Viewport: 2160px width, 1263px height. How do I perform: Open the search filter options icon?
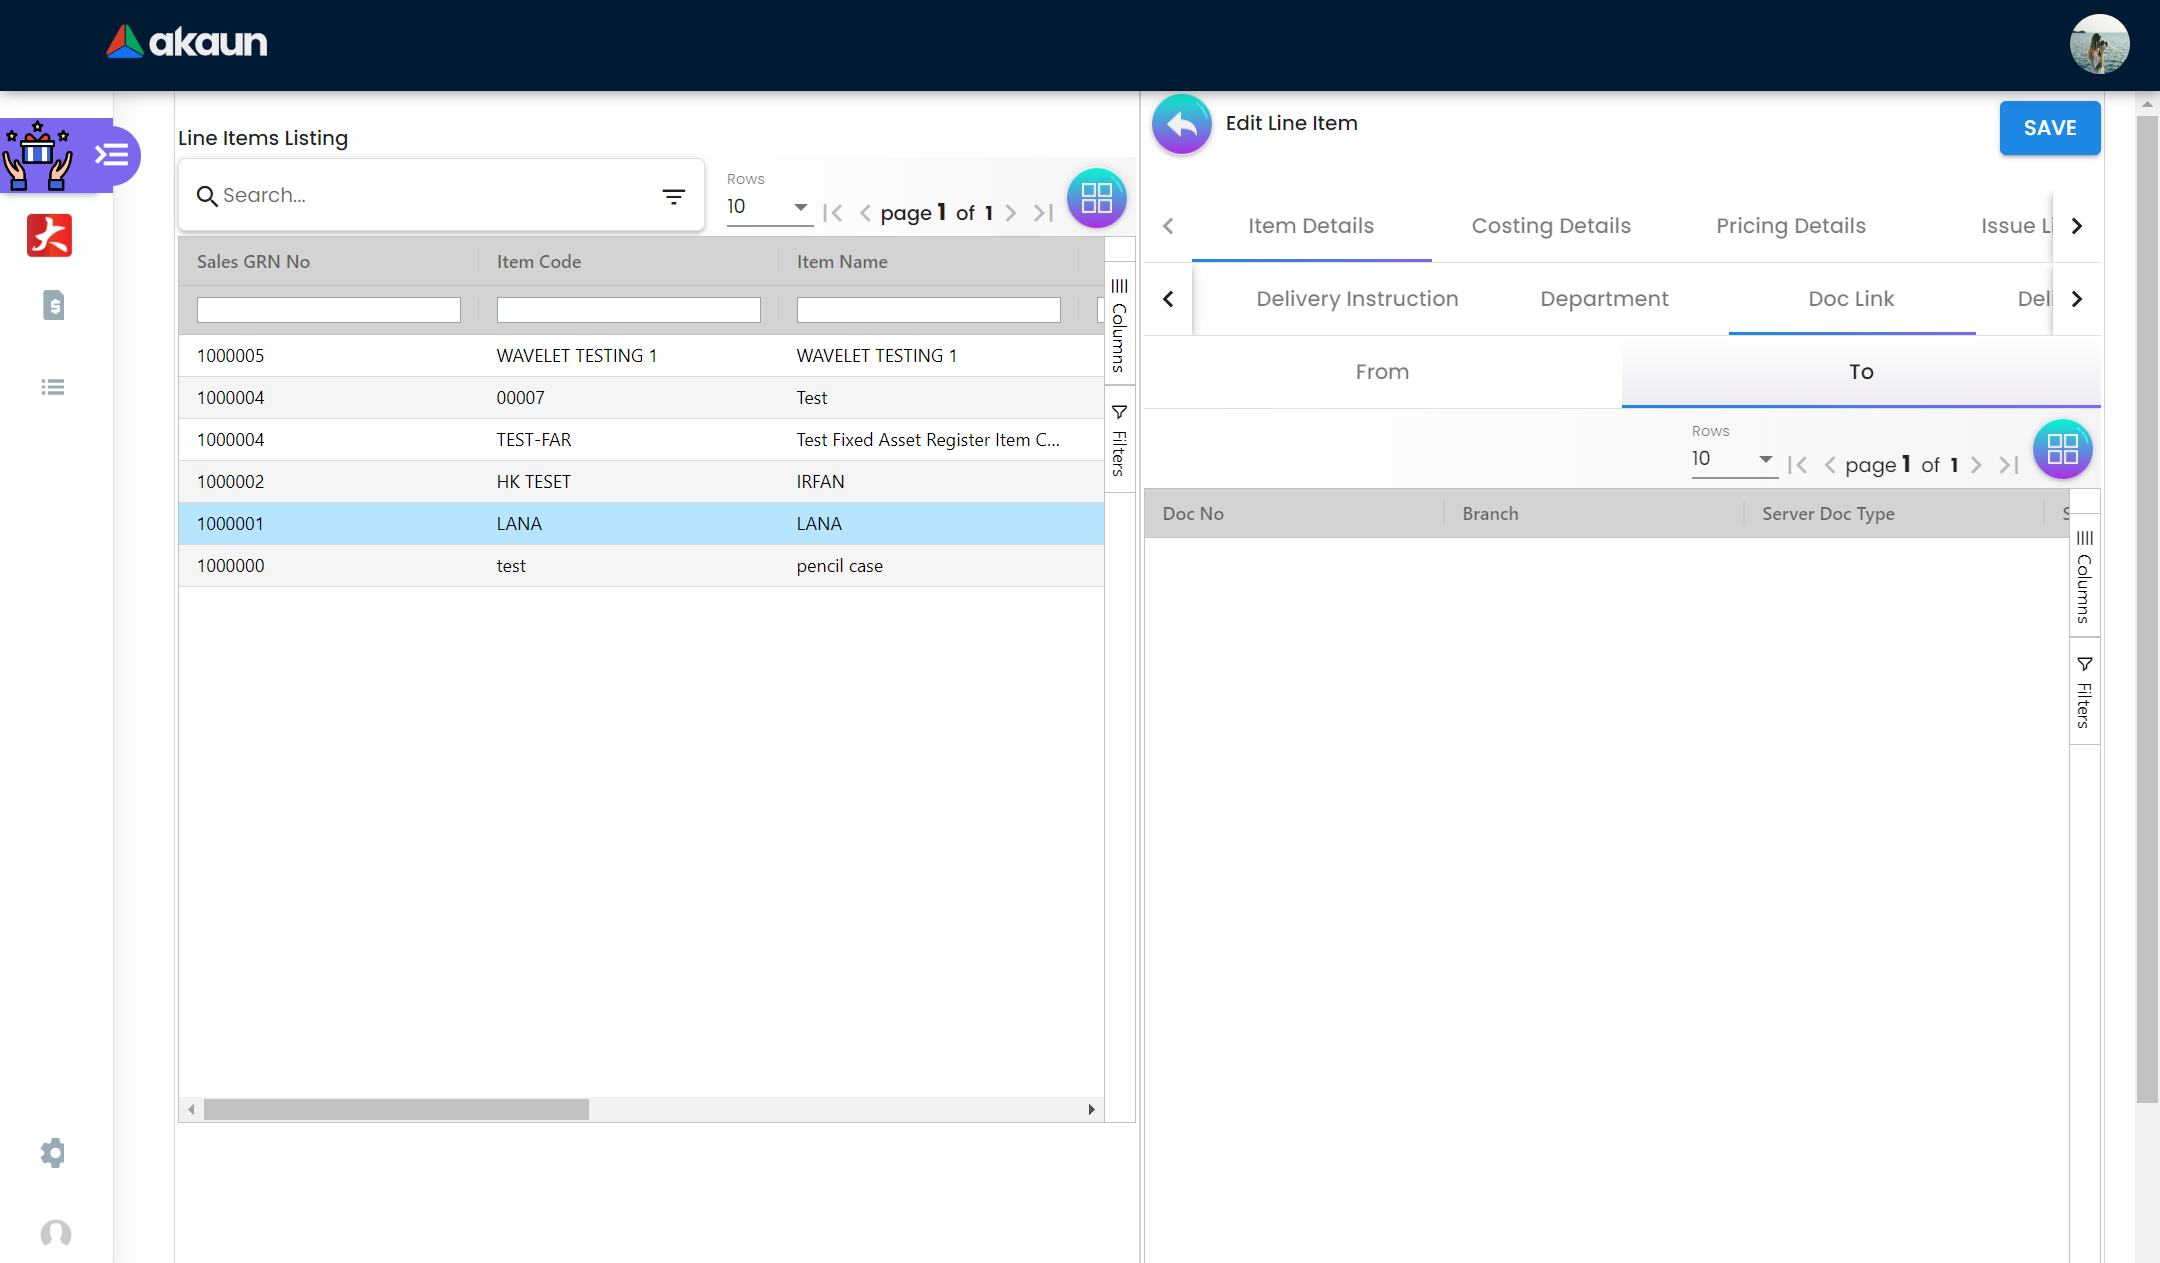click(673, 196)
